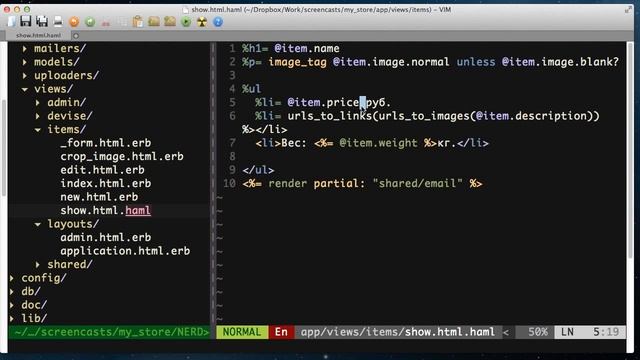Click the Open file toolbar icon

[x=12, y=22]
